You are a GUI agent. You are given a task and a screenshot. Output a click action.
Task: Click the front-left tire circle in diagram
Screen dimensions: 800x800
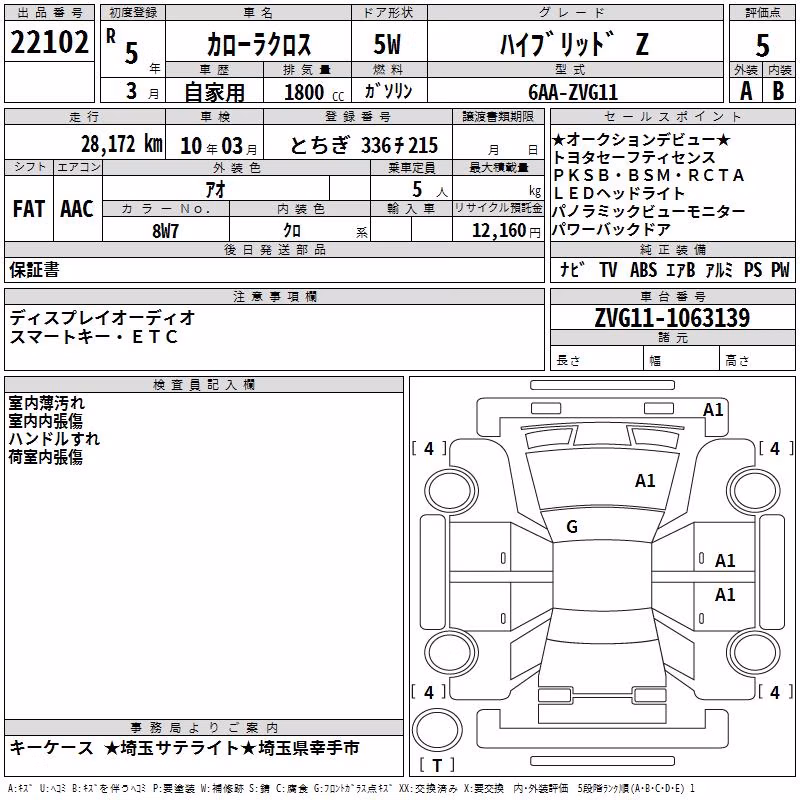(x=451, y=491)
